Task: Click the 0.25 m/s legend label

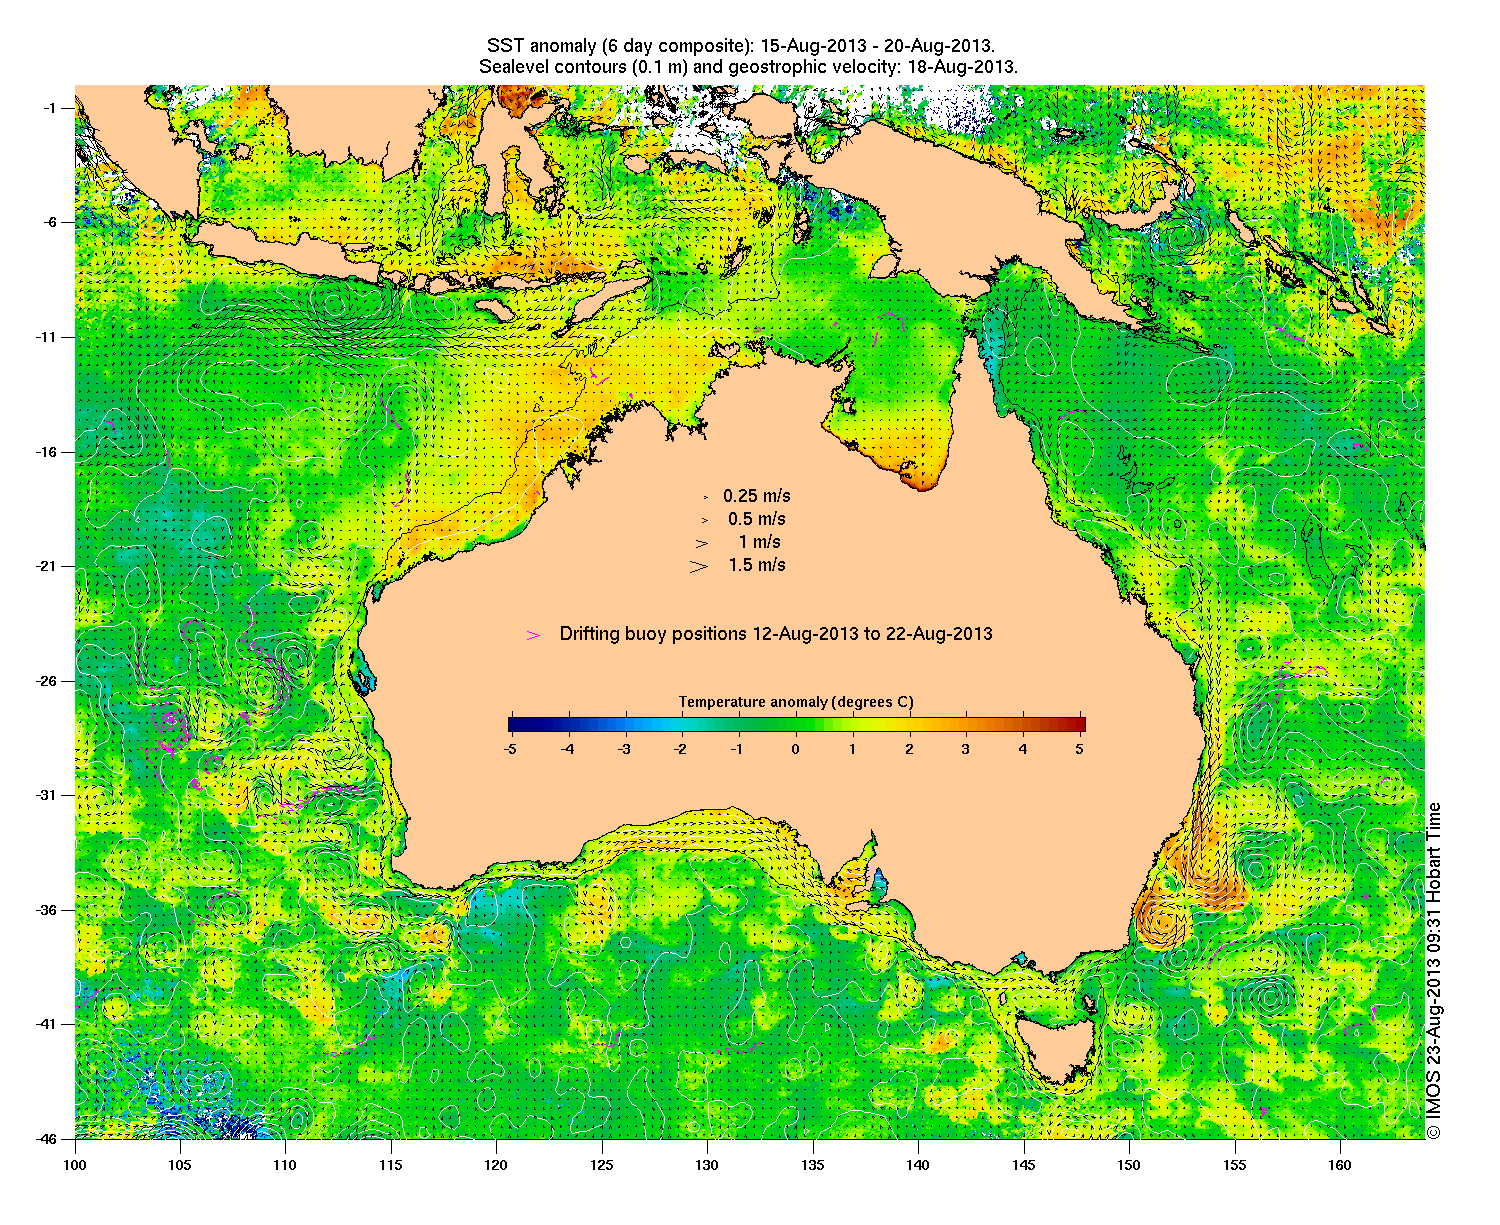Action: click(x=757, y=496)
